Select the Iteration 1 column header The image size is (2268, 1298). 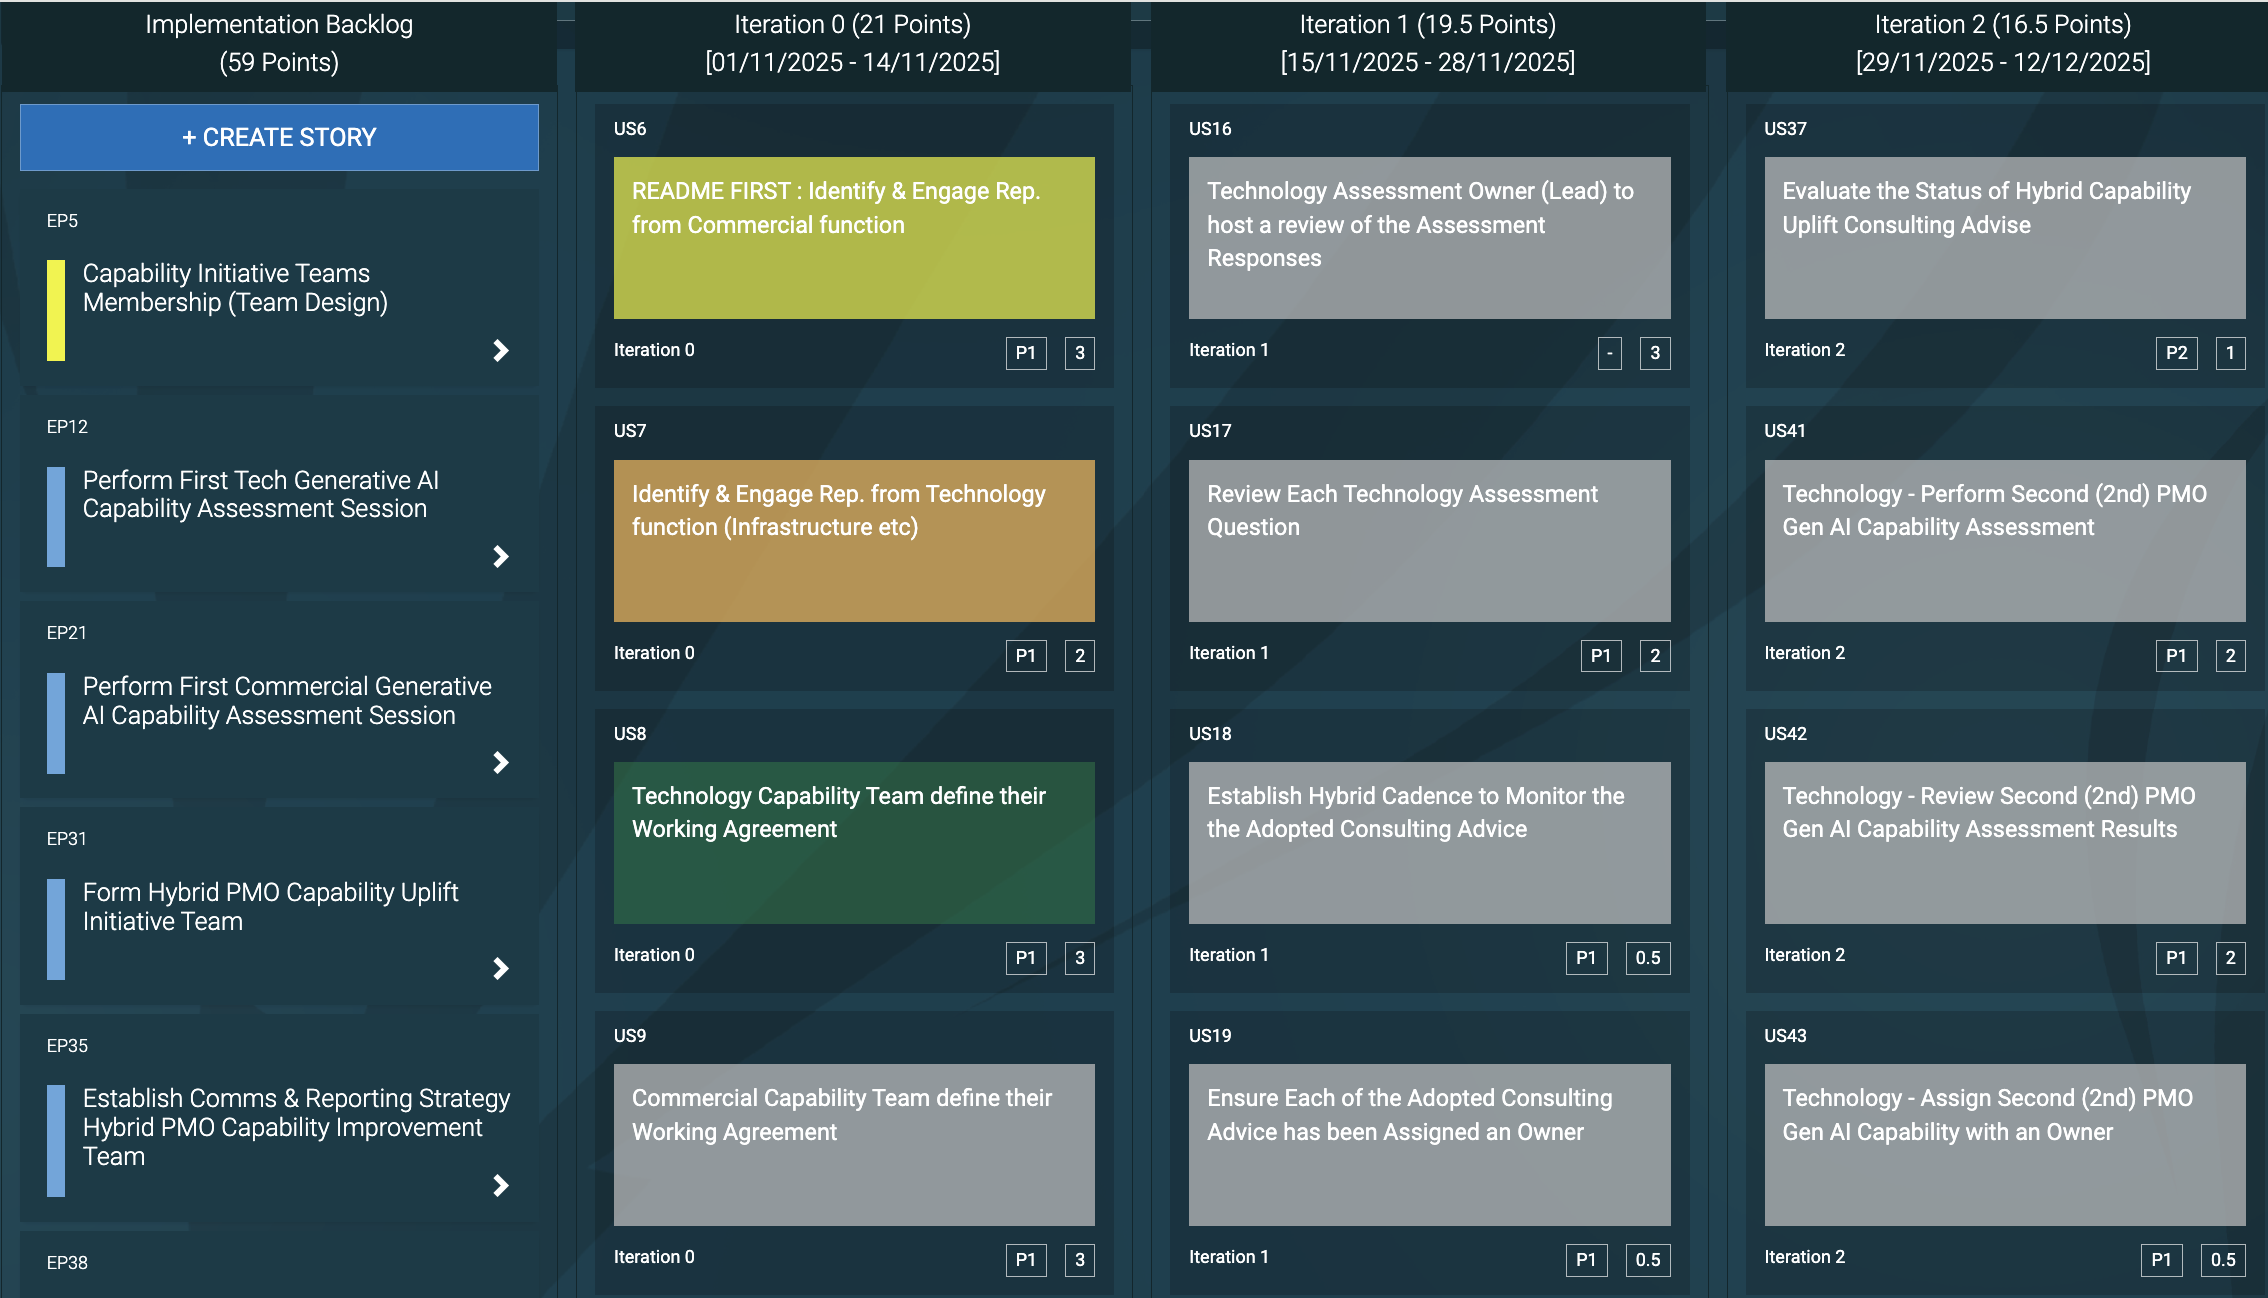coord(1427,43)
